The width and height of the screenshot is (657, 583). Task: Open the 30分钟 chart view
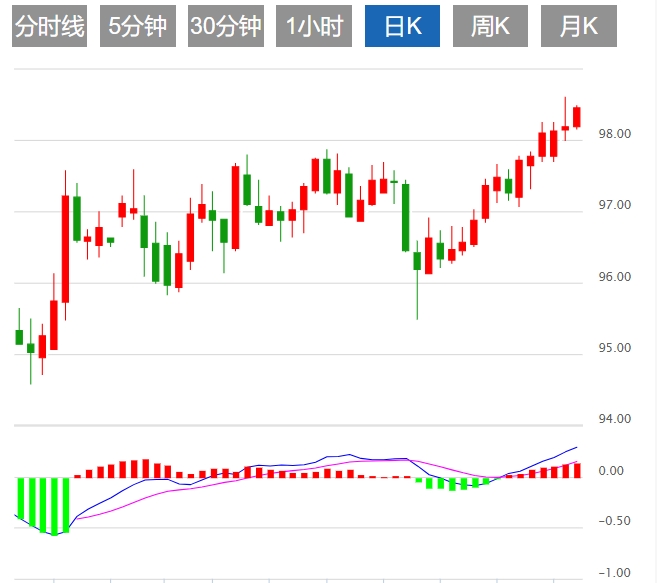coord(226,26)
